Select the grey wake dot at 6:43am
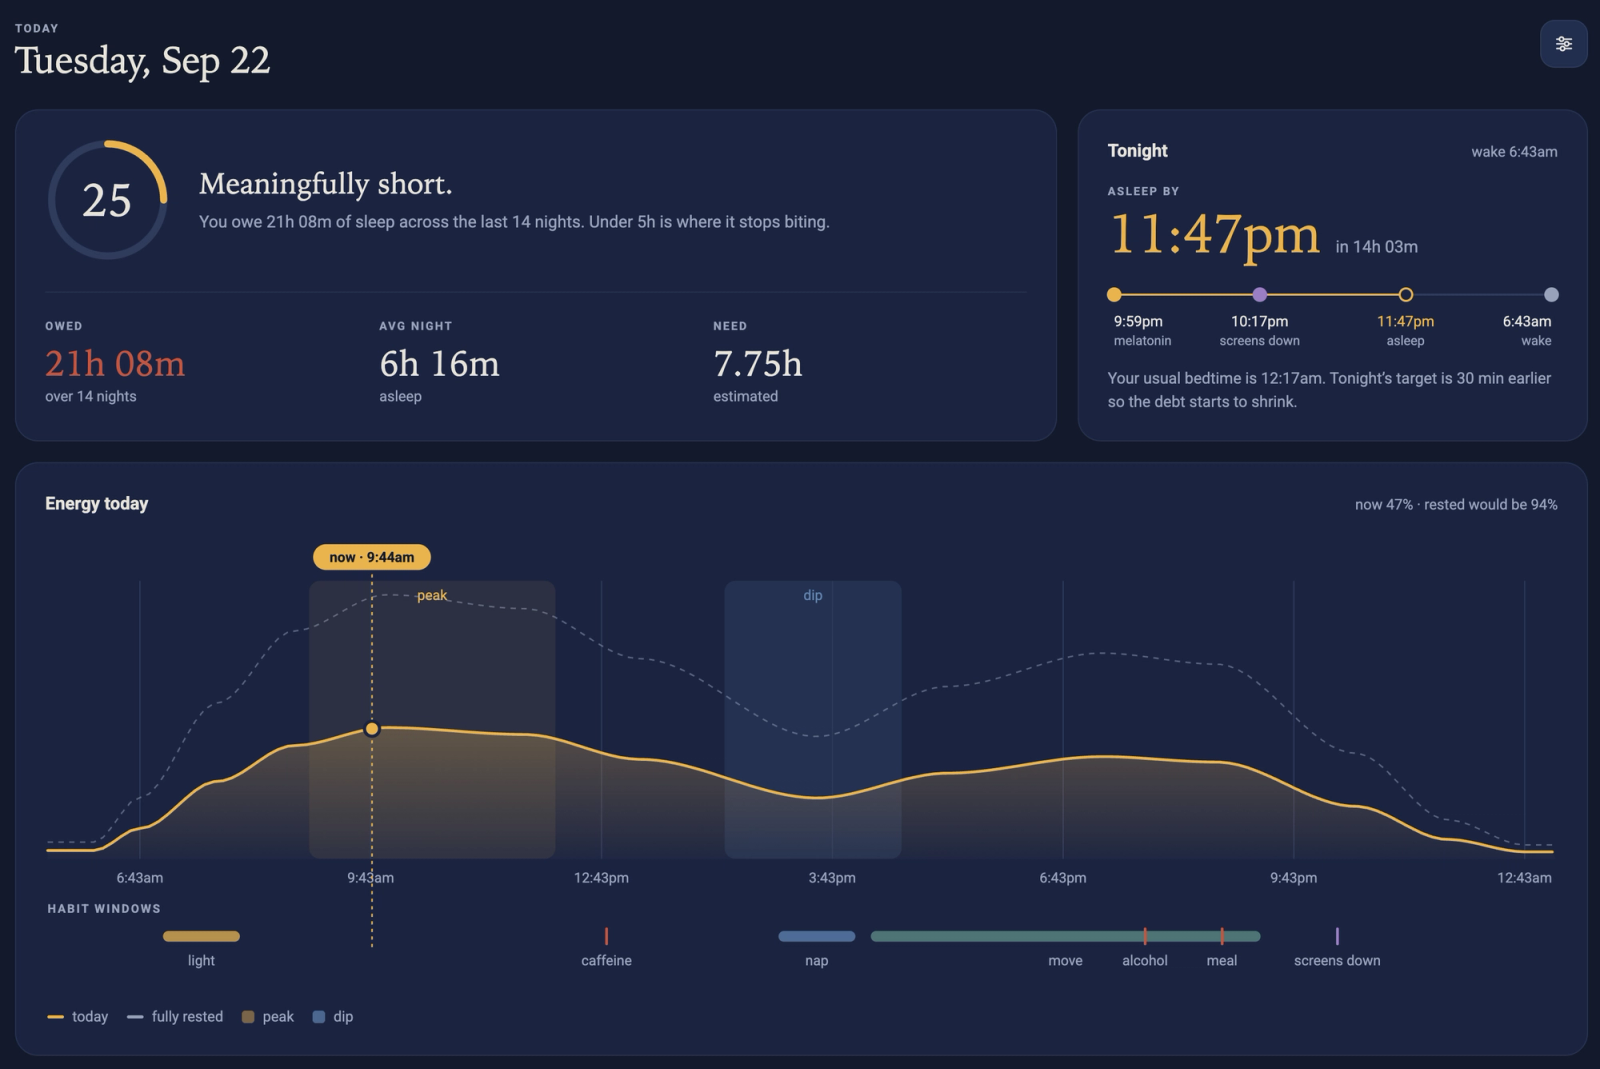This screenshot has height=1069, width=1600. [x=1551, y=294]
